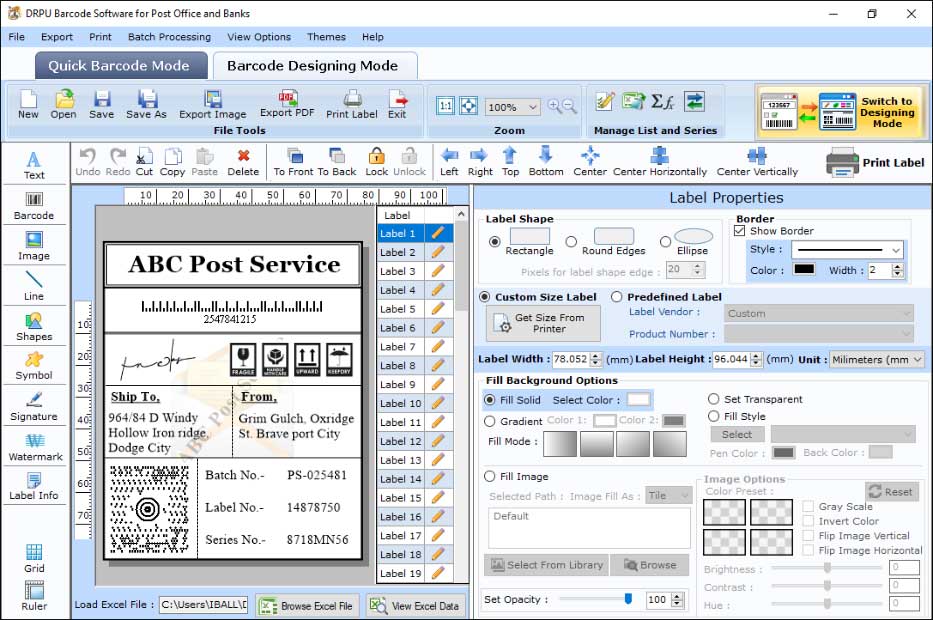Select the Custom Size Label option
933x620 pixels.
(x=485, y=297)
